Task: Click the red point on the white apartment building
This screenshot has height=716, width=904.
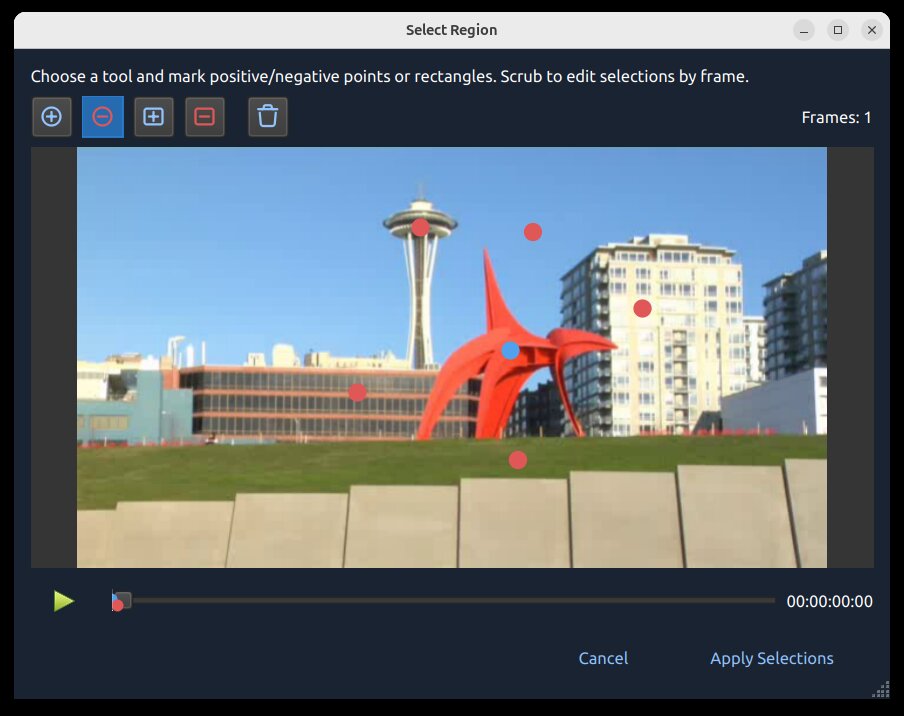Action: tap(642, 309)
